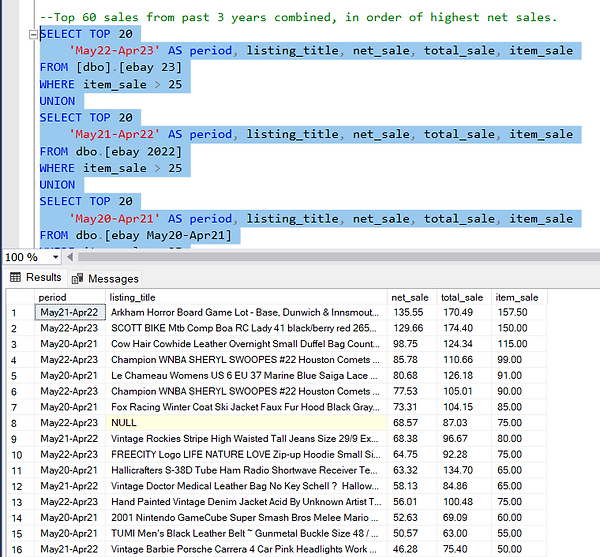The height and width of the screenshot is (557, 600).
Task: Click the Arkham Horror Board Game Lot cell
Action: pos(246,313)
